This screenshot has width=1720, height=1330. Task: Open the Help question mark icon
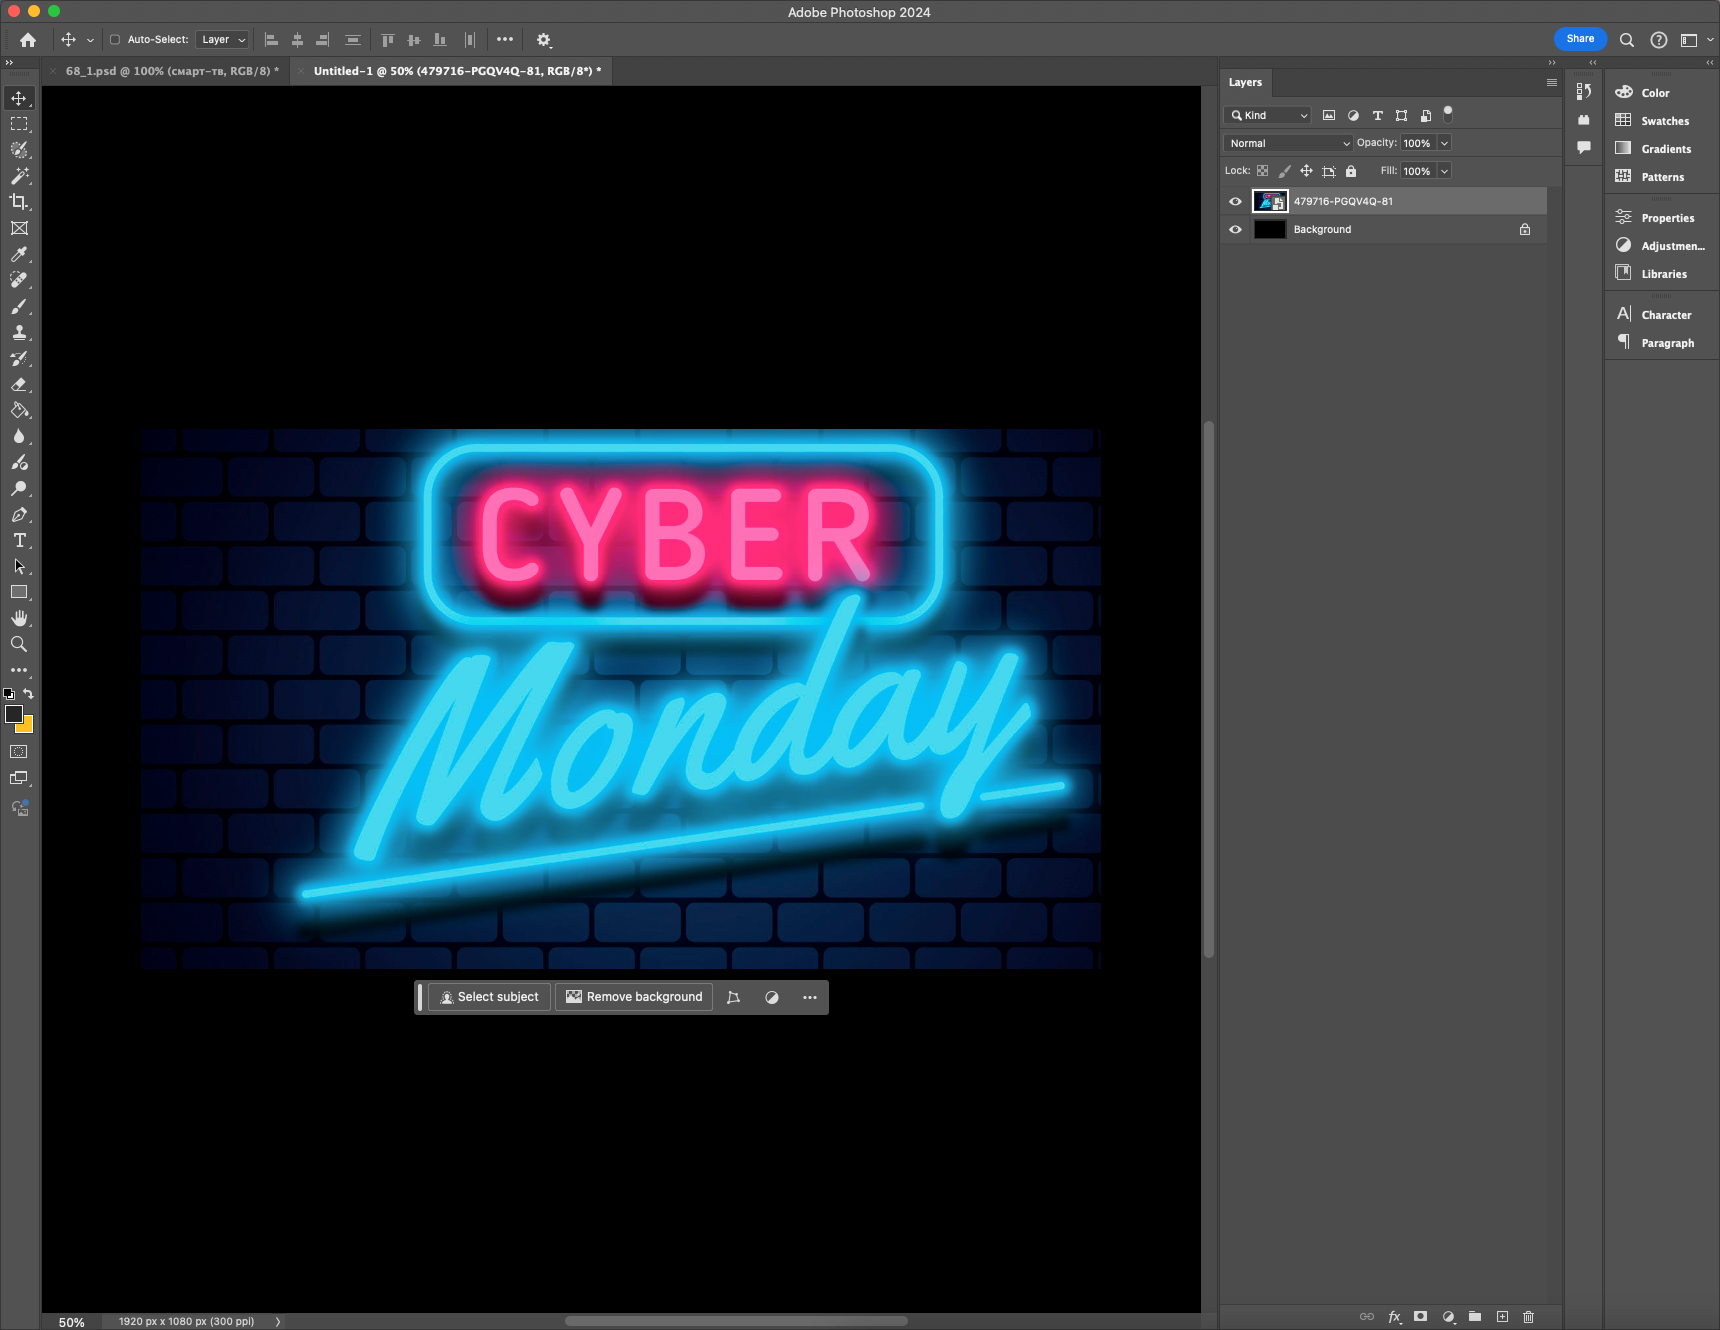[x=1659, y=40]
